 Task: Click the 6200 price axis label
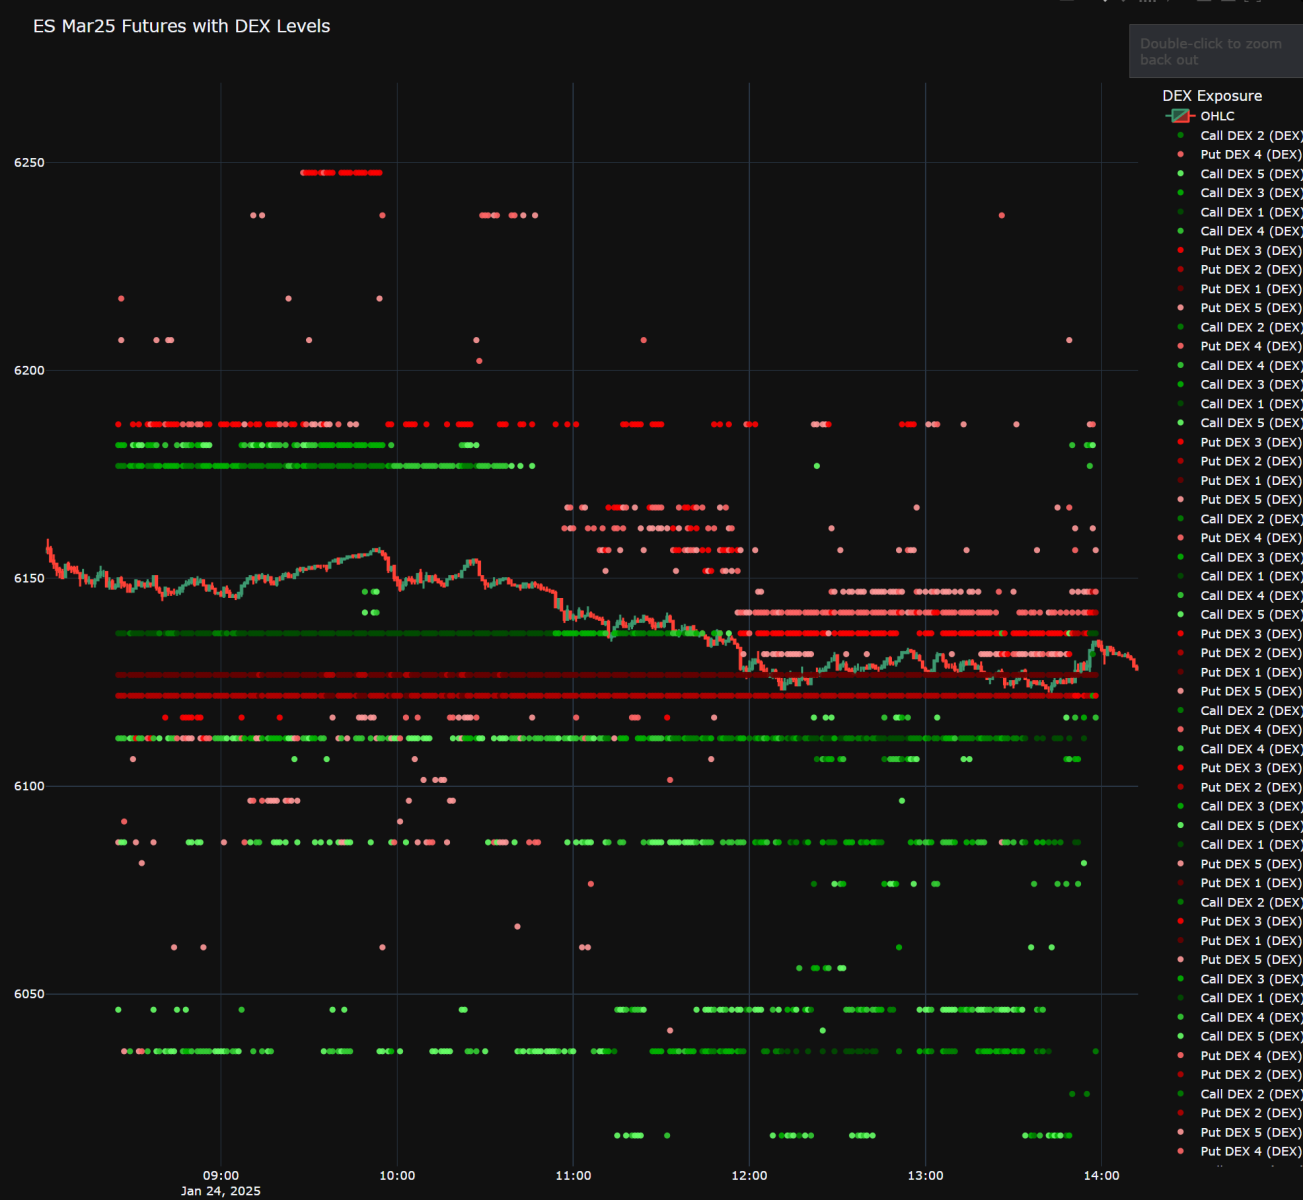coord(29,371)
